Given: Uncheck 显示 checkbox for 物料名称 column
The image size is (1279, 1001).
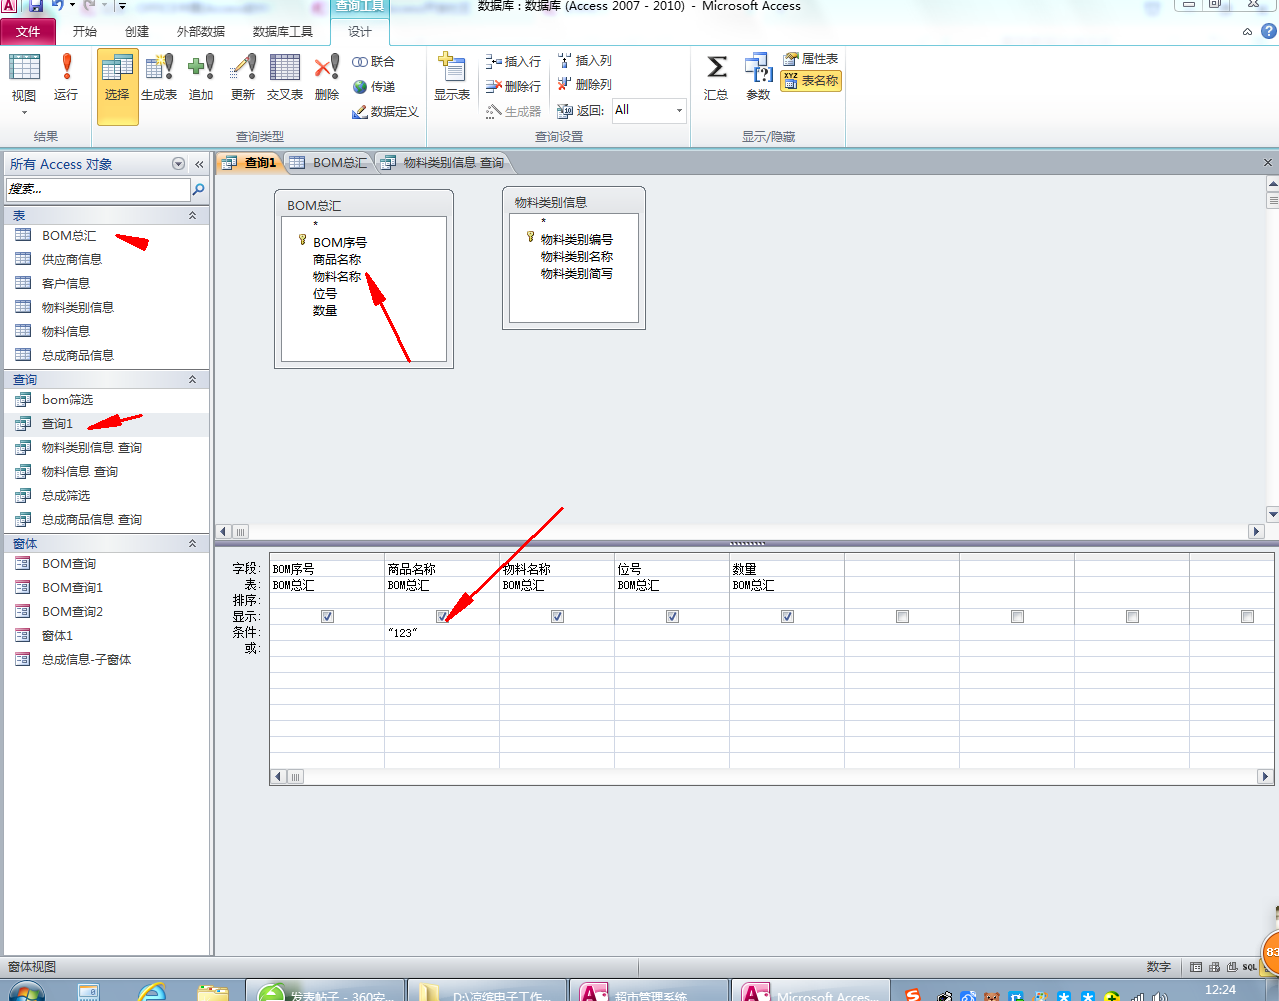Looking at the screenshot, I should click(x=557, y=616).
